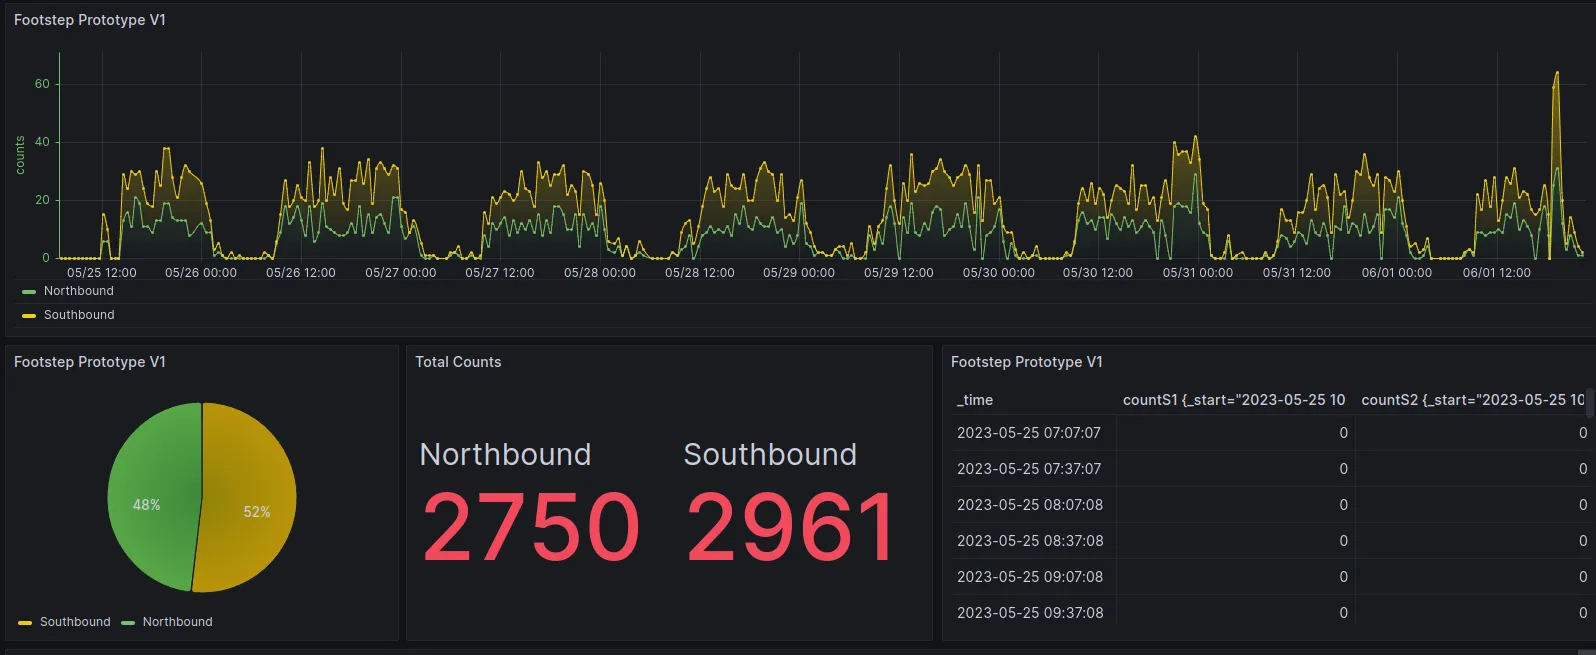
Task: Open the pie chart panel title Footstep Prototype V1
Action: pos(90,362)
